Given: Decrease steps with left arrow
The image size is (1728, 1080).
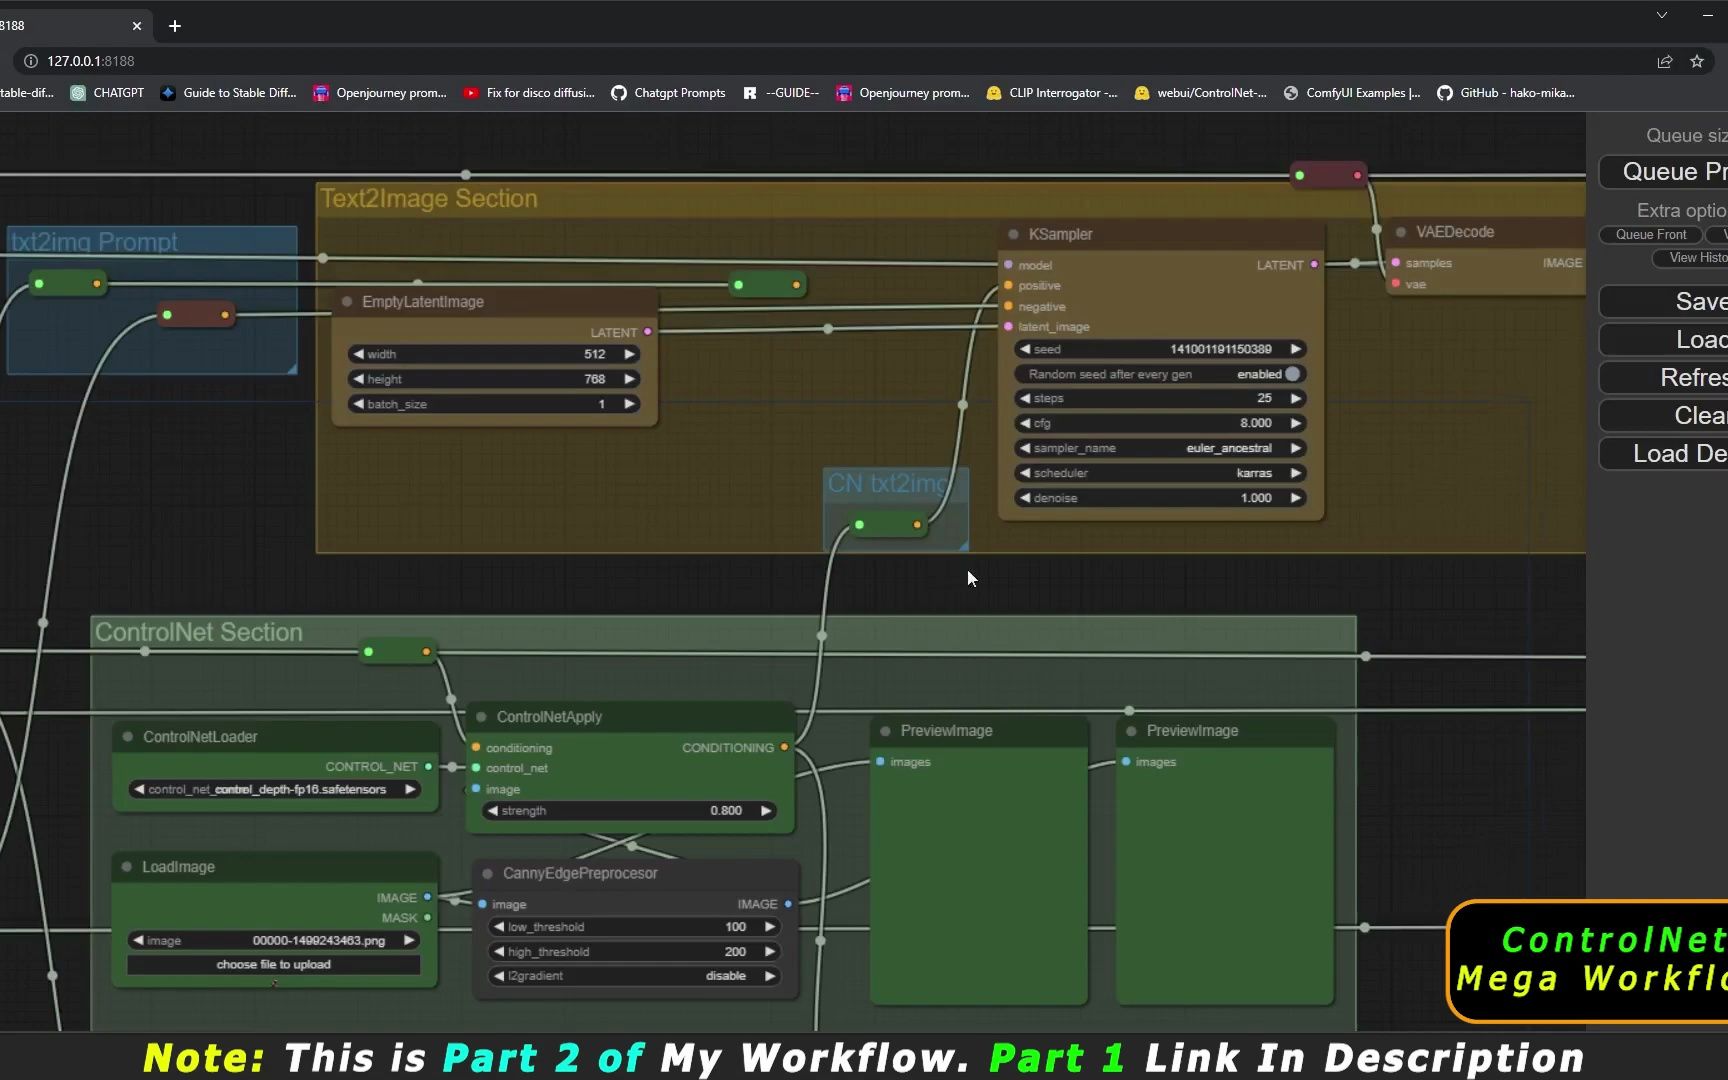Looking at the screenshot, I should [x=1025, y=398].
